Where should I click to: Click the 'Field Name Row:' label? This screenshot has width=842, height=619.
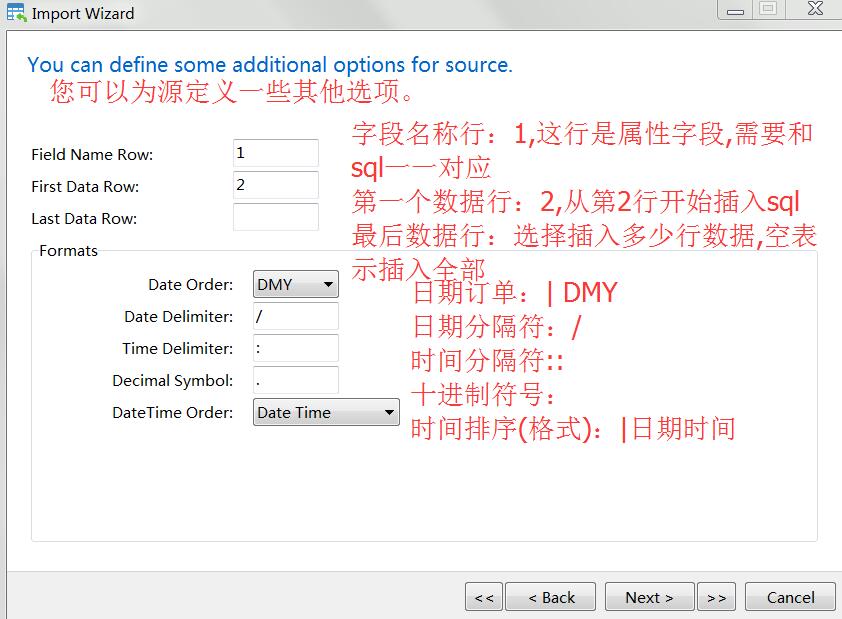[92, 155]
